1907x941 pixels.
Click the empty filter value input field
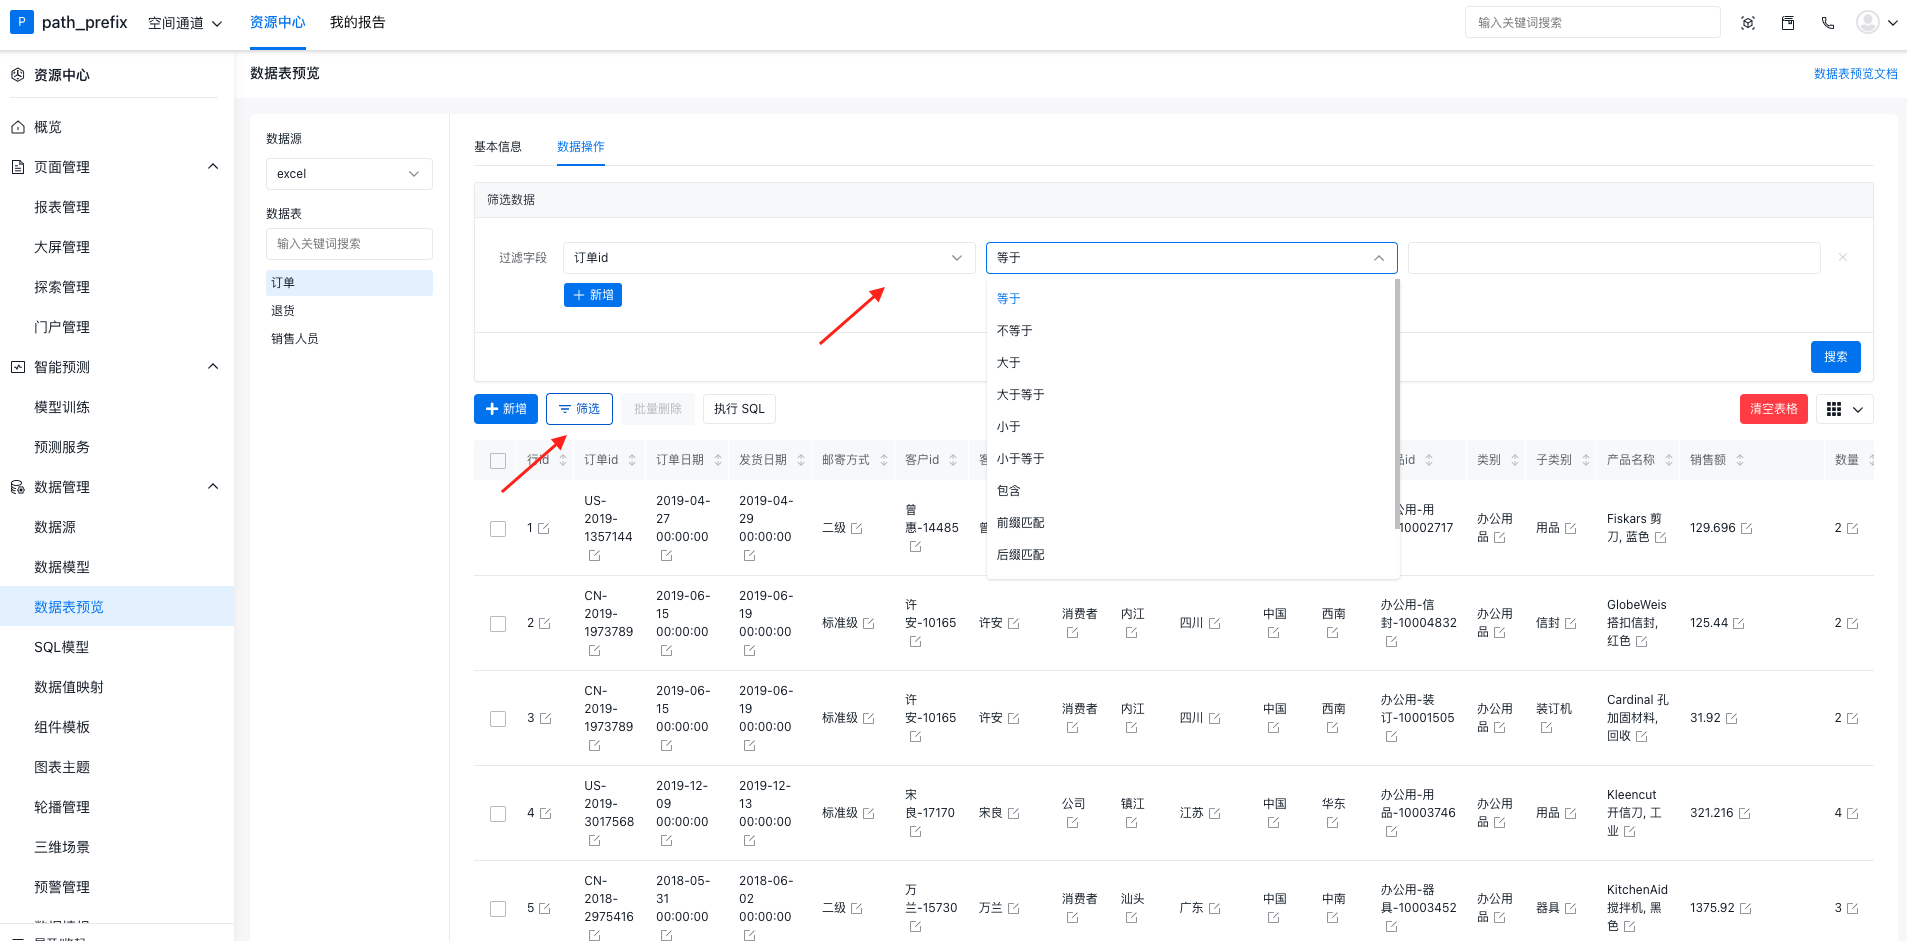pos(1614,258)
